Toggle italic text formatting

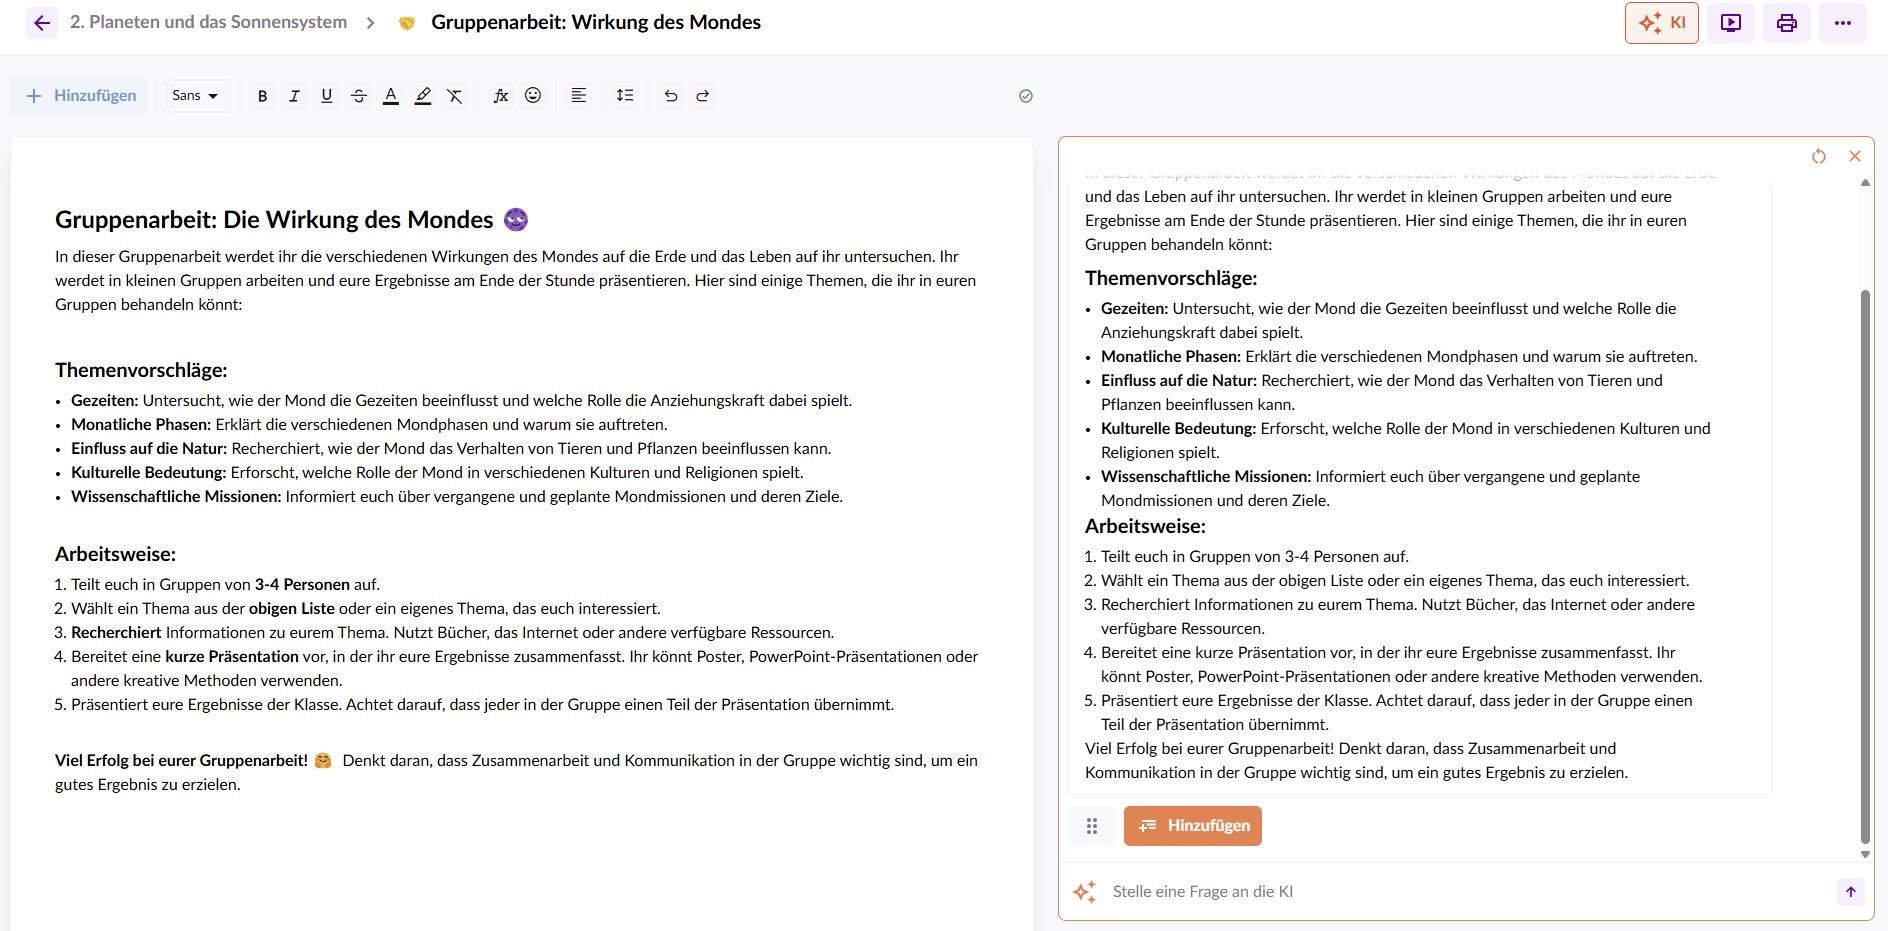coord(294,96)
